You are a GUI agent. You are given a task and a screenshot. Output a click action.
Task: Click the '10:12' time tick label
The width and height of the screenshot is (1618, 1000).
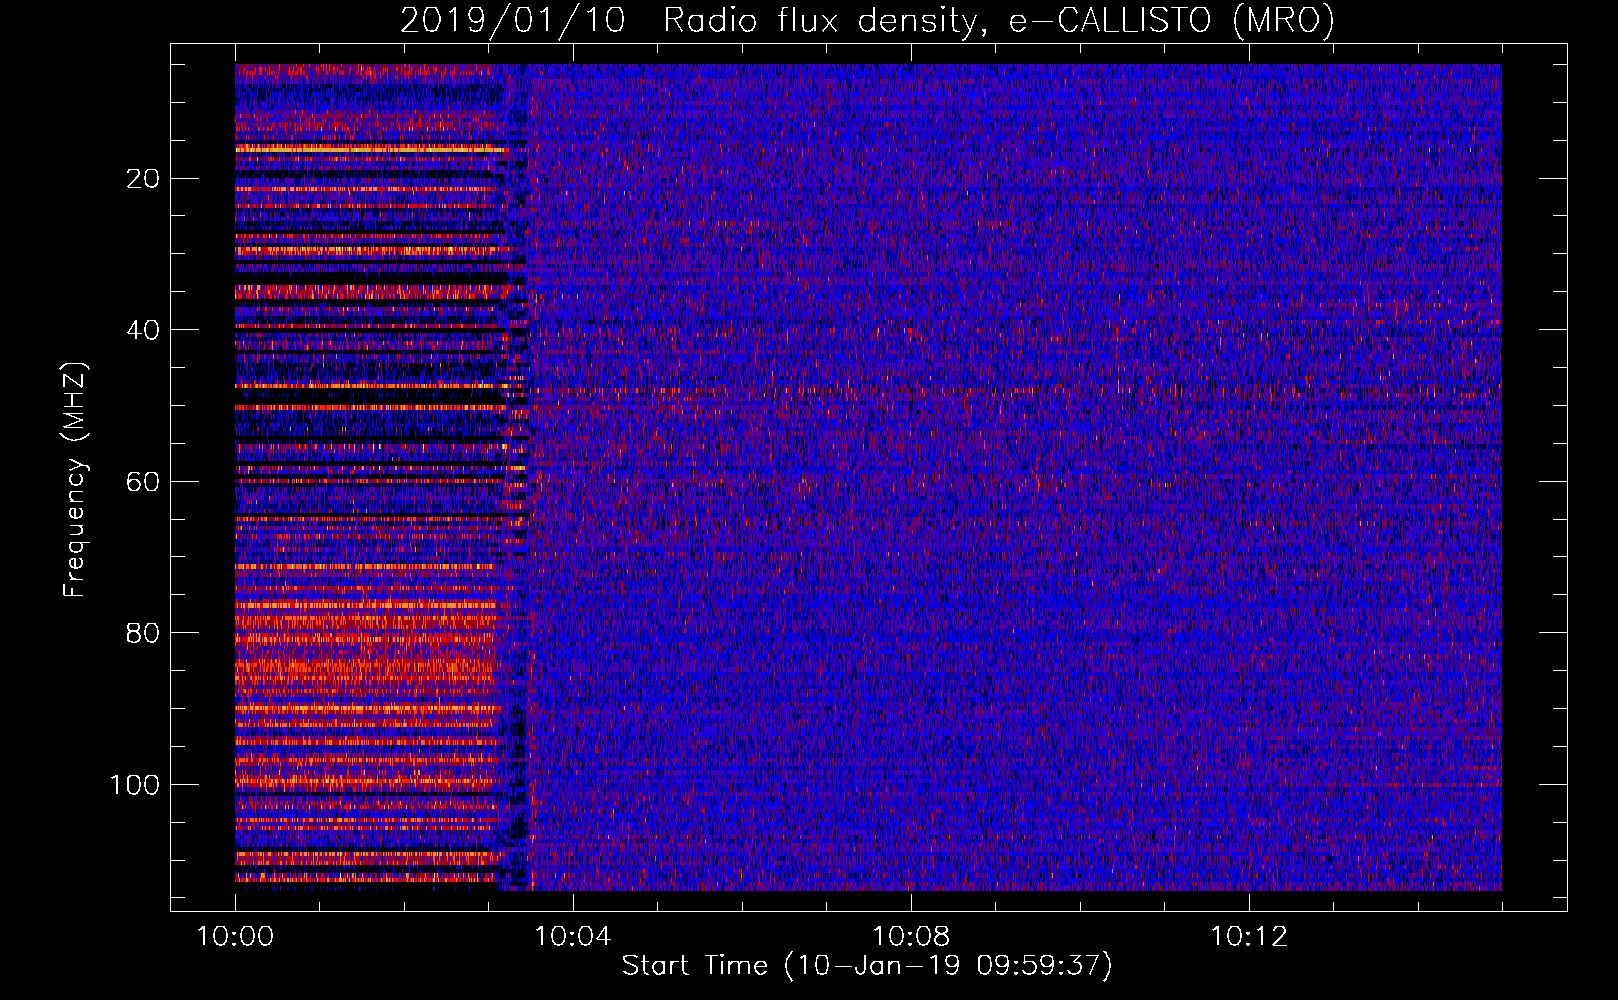pos(1248,937)
